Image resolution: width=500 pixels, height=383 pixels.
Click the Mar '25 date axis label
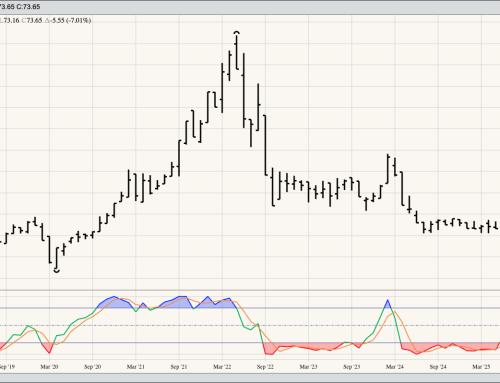(x=481, y=367)
